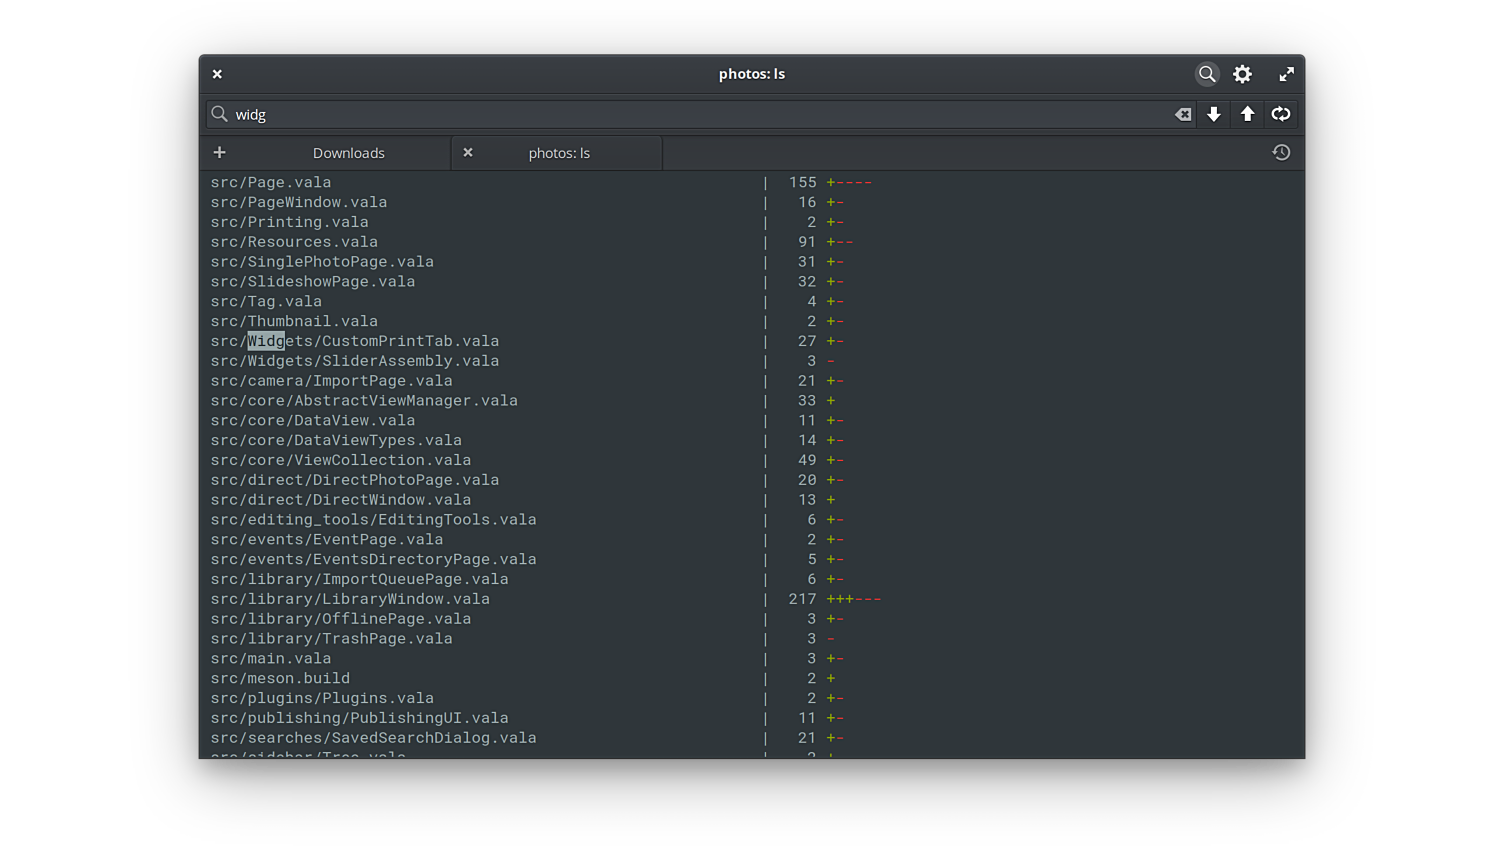The width and height of the screenshot is (1504, 846).
Task: Clear the search text field
Action: pos(1182,114)
